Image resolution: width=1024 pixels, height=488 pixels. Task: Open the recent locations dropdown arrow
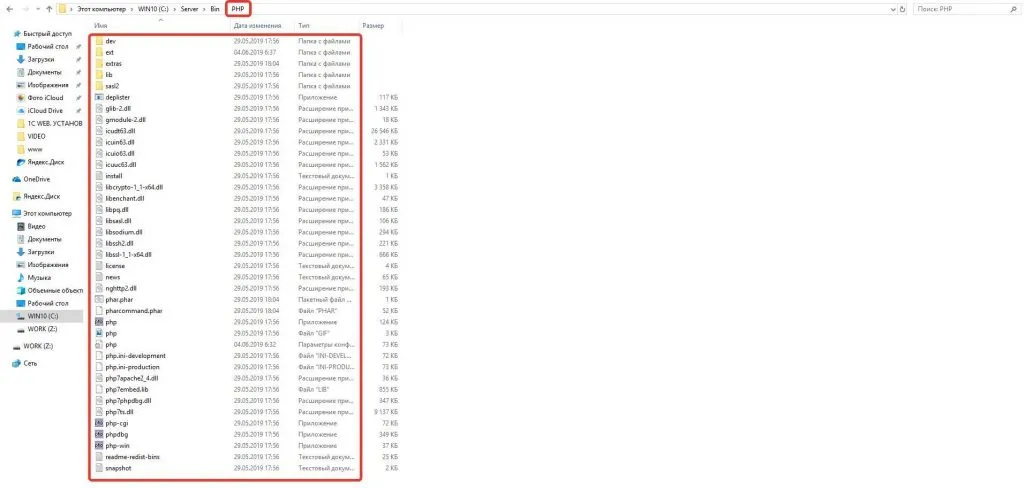37,9
